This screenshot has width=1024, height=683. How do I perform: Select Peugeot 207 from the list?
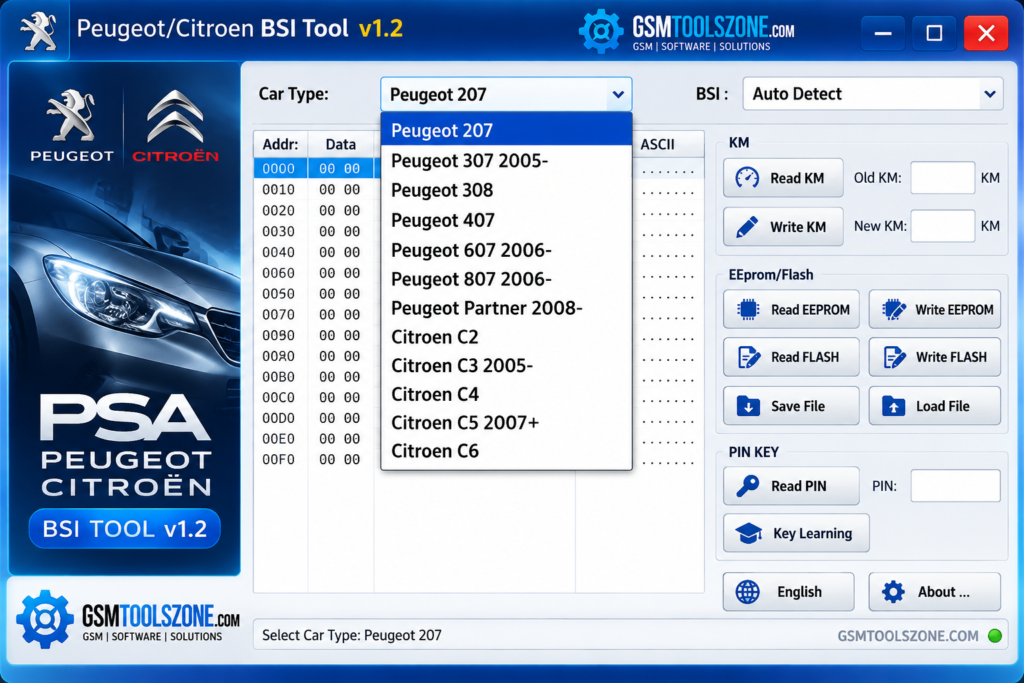[x=506, y=130]
